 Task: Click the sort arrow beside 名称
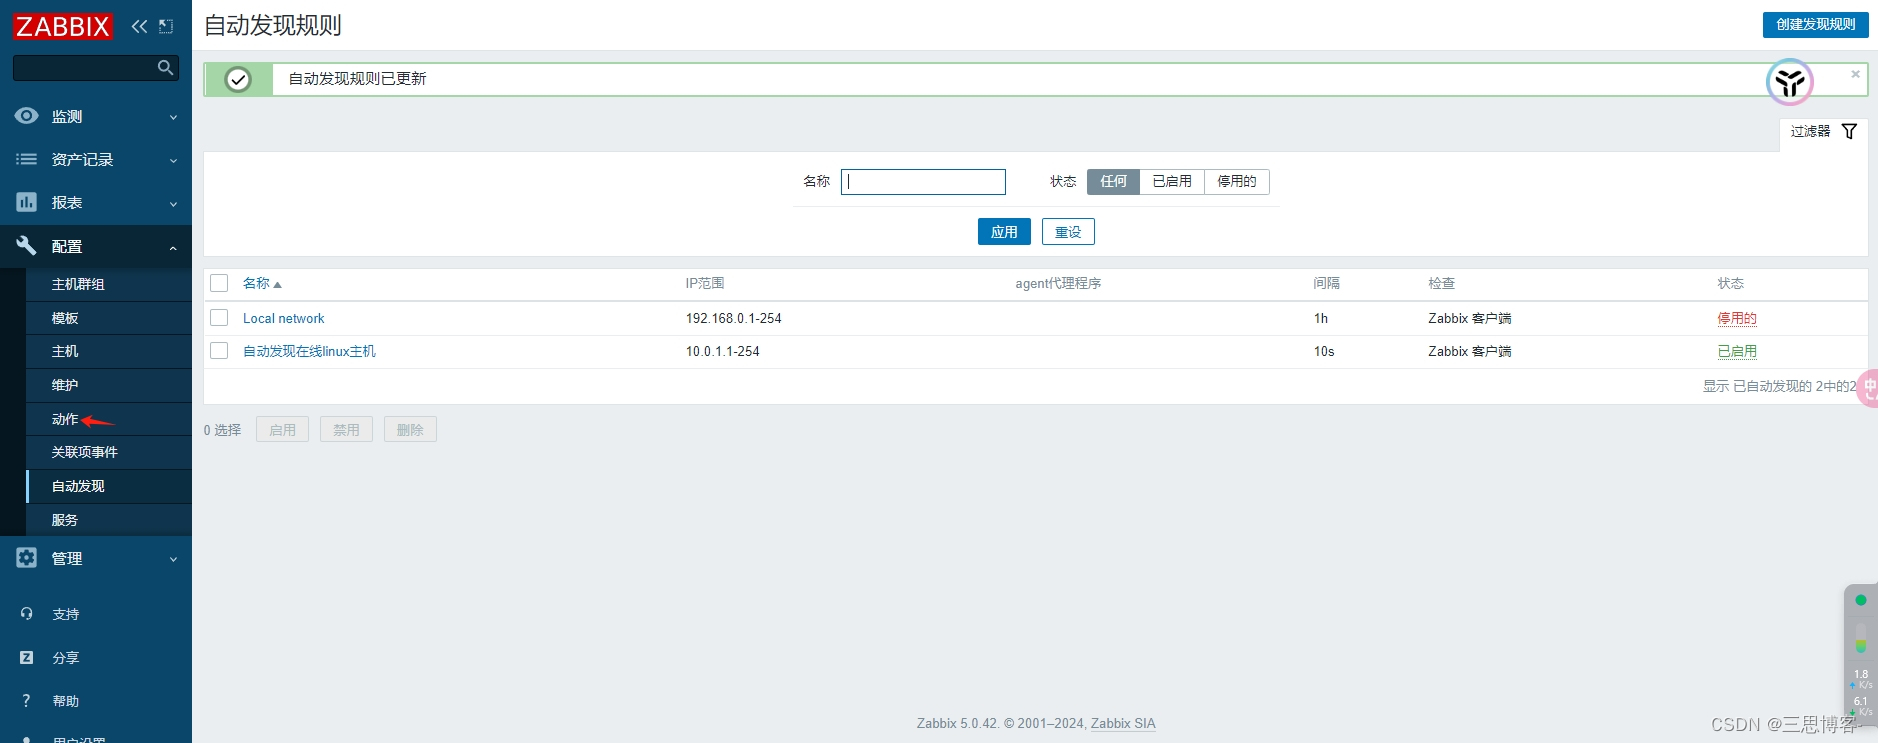(277, 285)
